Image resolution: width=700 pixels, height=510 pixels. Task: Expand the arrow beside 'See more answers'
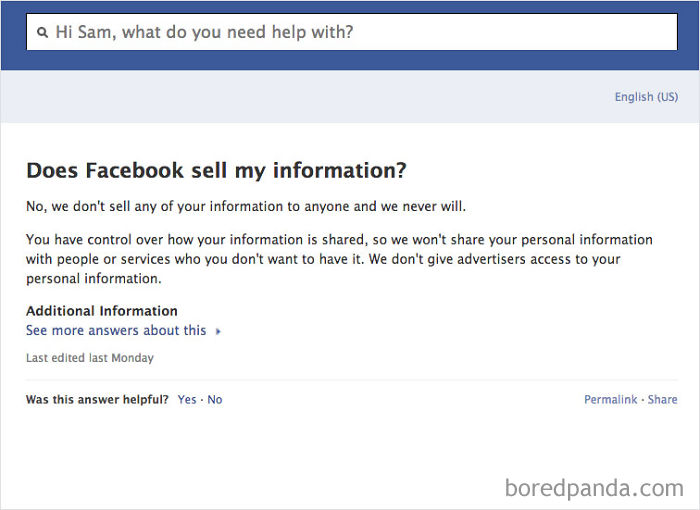pos(218,331)
